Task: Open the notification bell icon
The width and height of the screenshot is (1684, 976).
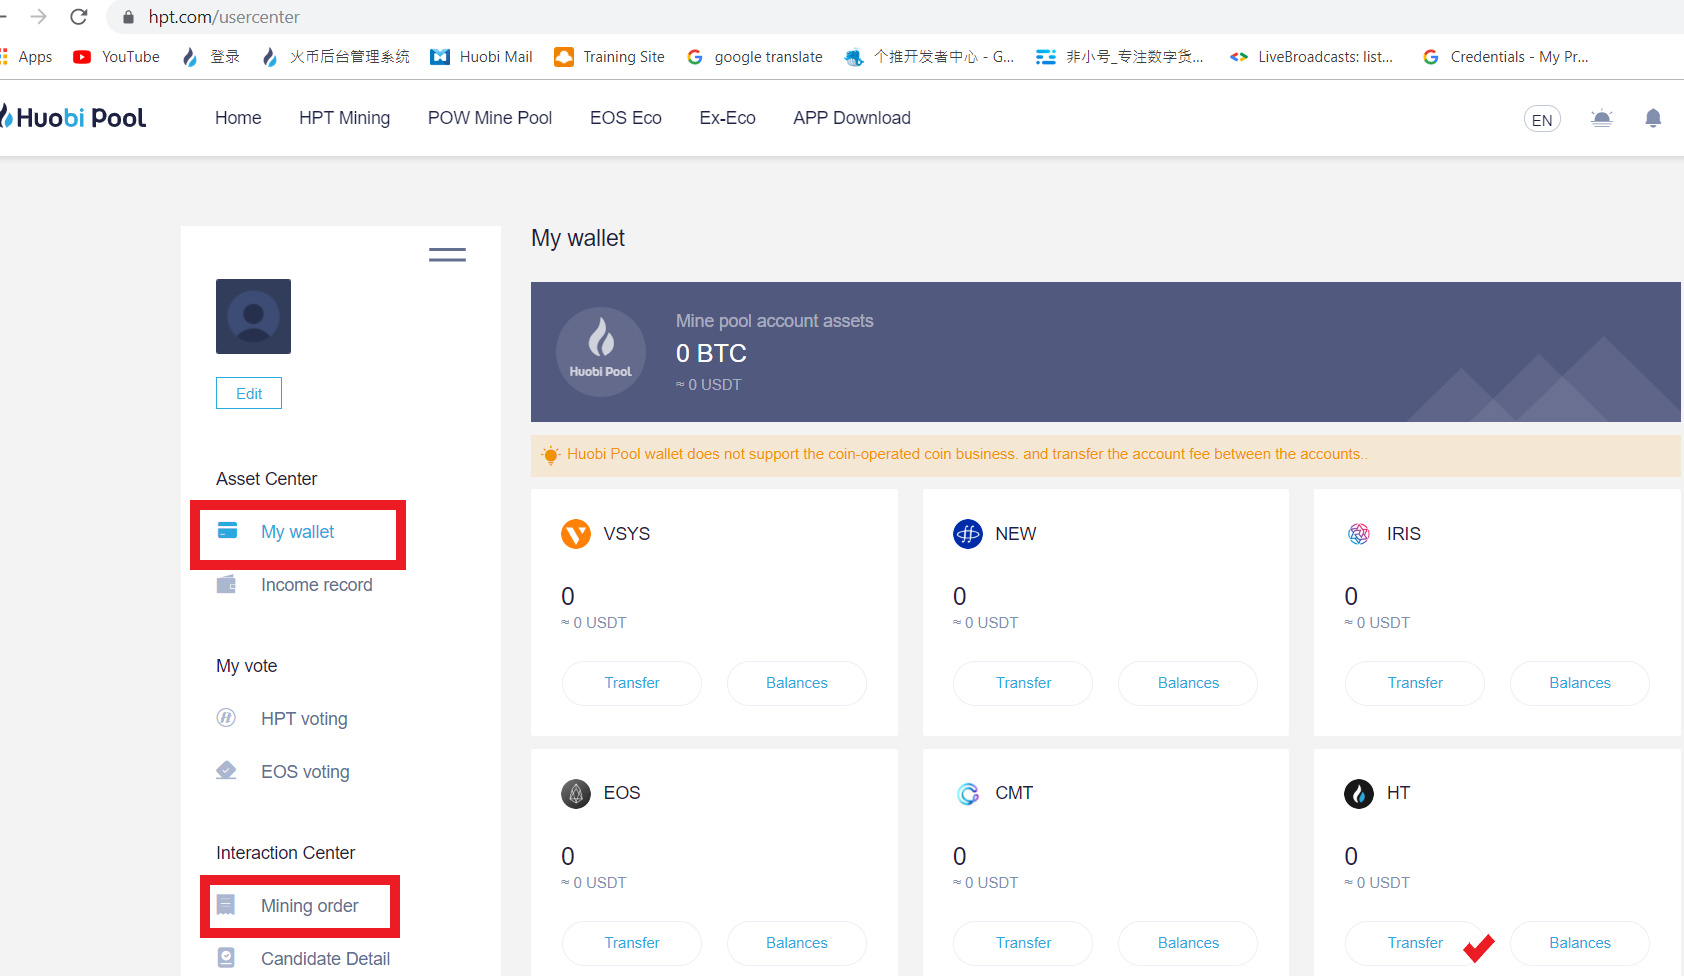Action: tap(1653, 118)
